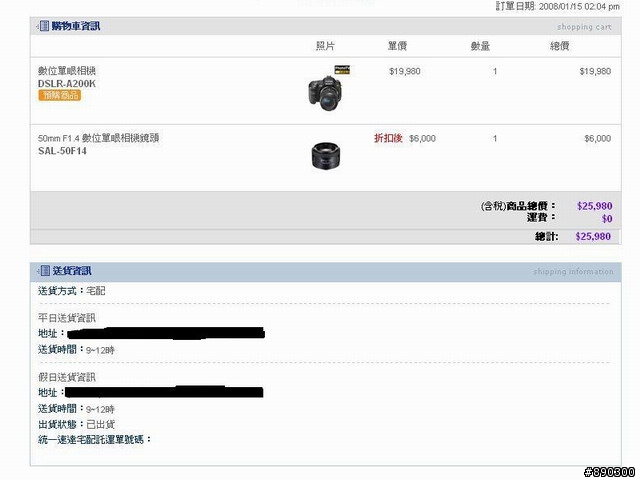Screen dimensions: 640x480
Task: Click the yellow badge above camera photo
Action: (342, 69)
